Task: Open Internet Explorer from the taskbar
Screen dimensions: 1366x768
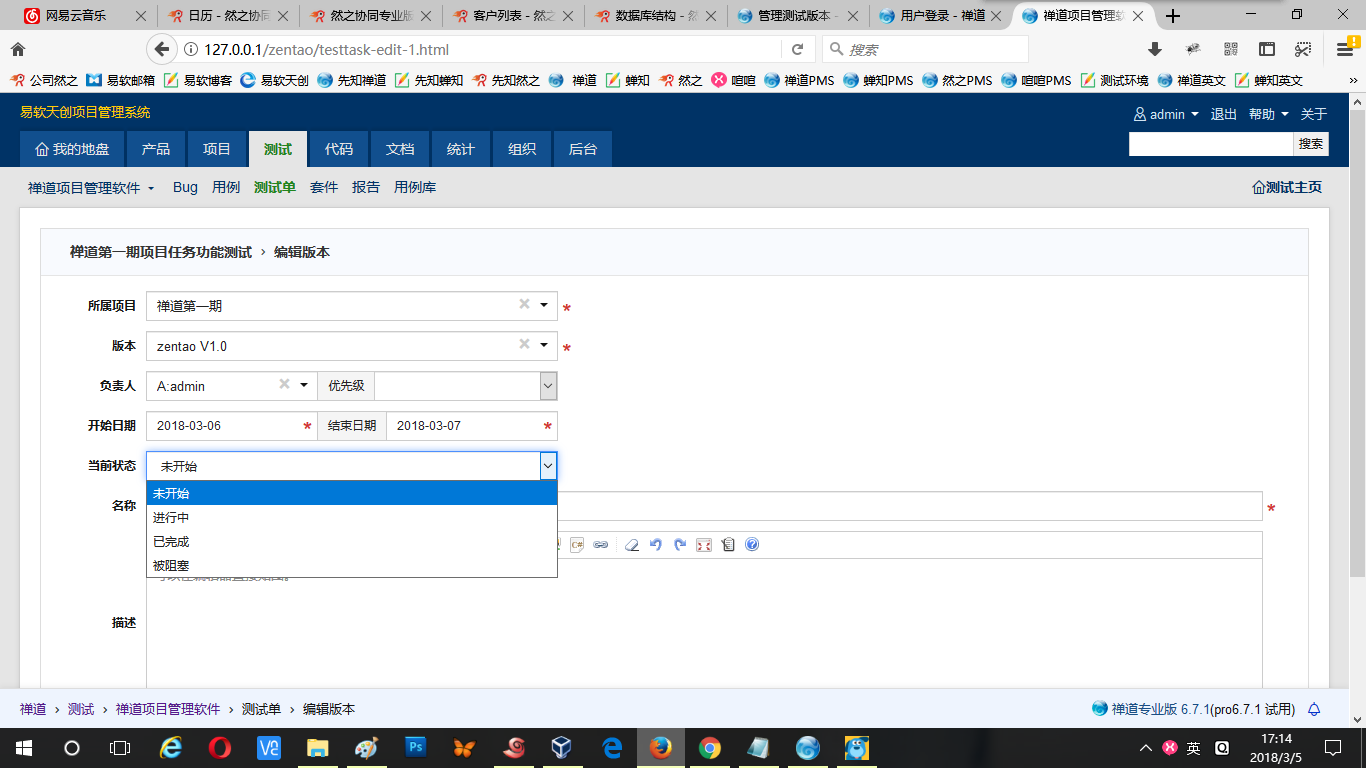Action: pyautogui.click(x=171, y=747)
